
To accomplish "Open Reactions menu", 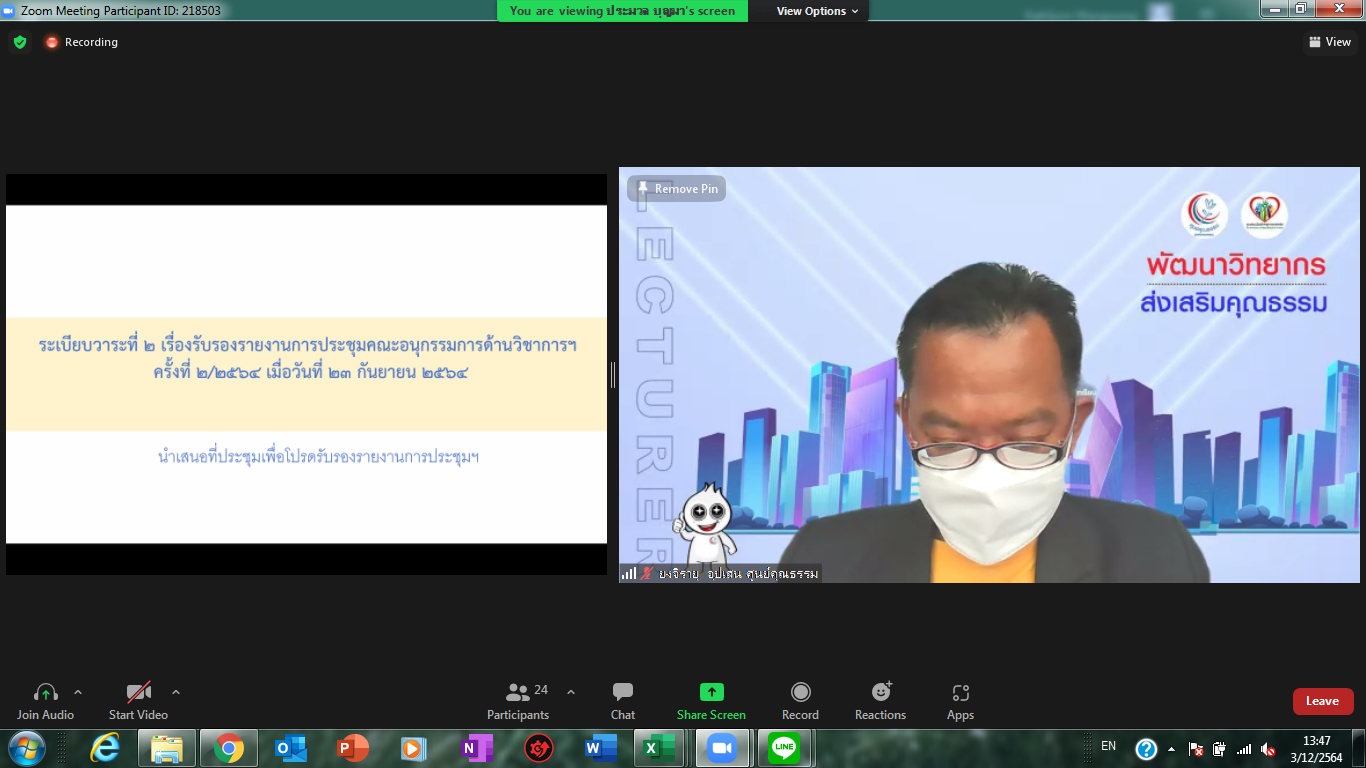I will point(880,700).
